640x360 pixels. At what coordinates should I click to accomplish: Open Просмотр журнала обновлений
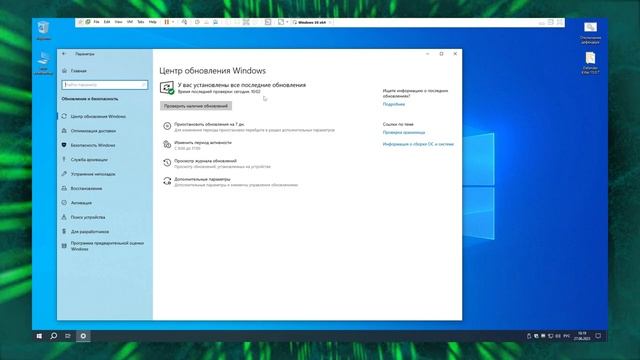205,161
